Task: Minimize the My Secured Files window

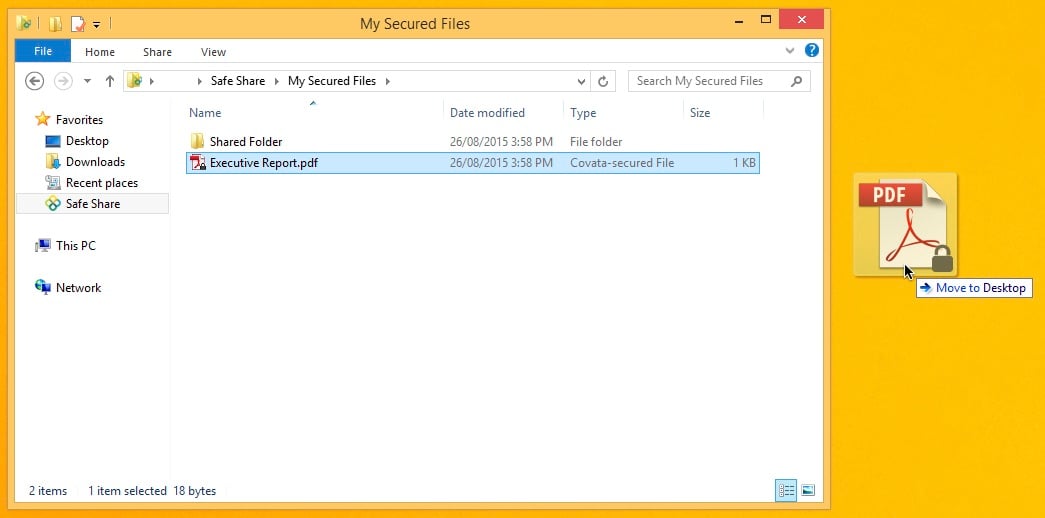Action: [x=739, y=21]
